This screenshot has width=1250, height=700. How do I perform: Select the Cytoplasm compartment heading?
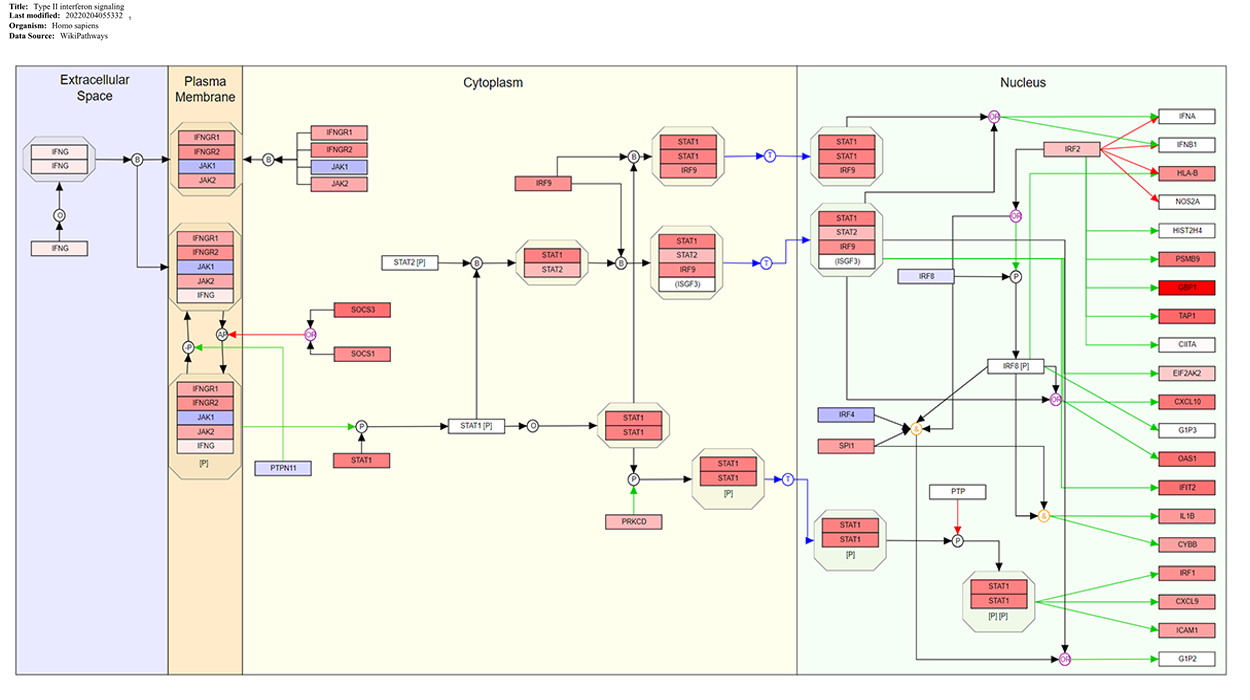[x=492, y=83]
